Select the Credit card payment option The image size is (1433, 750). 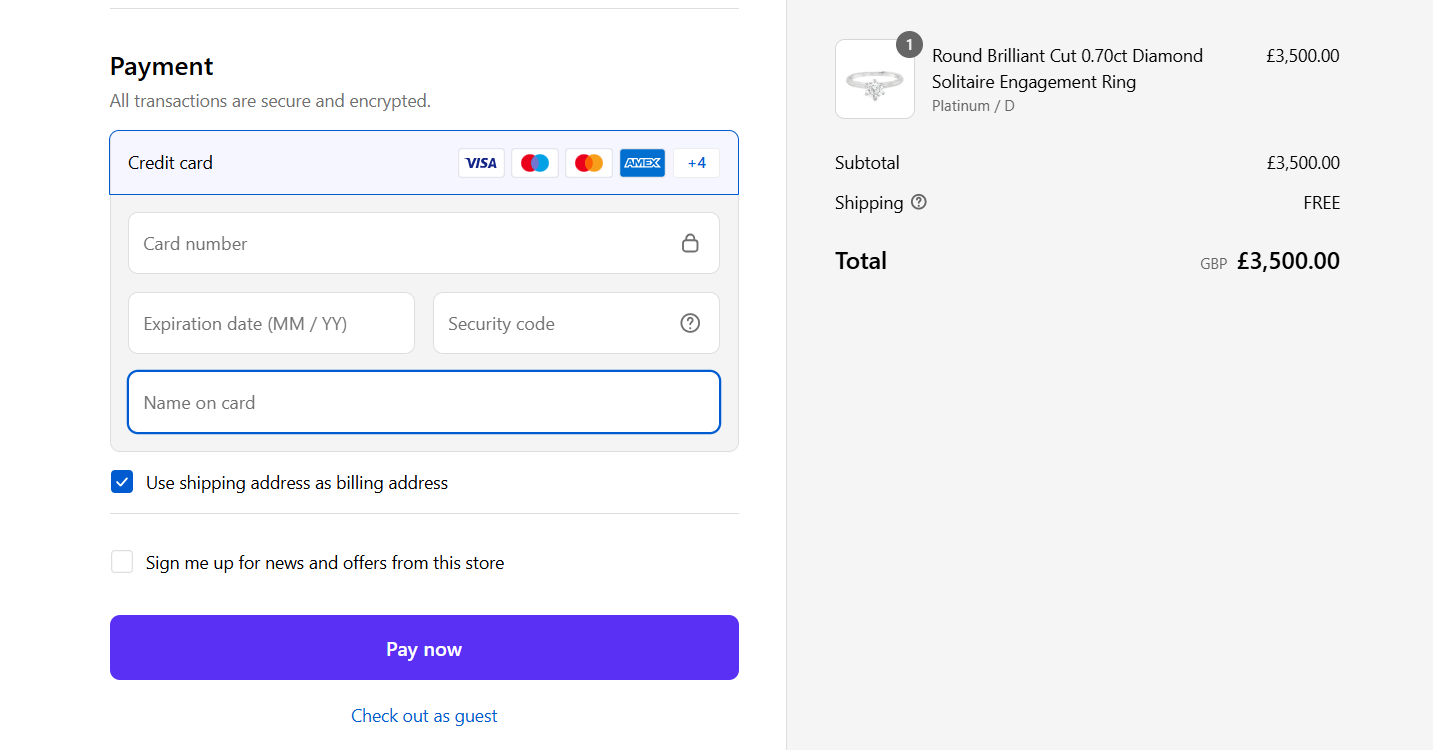point(171,163)
